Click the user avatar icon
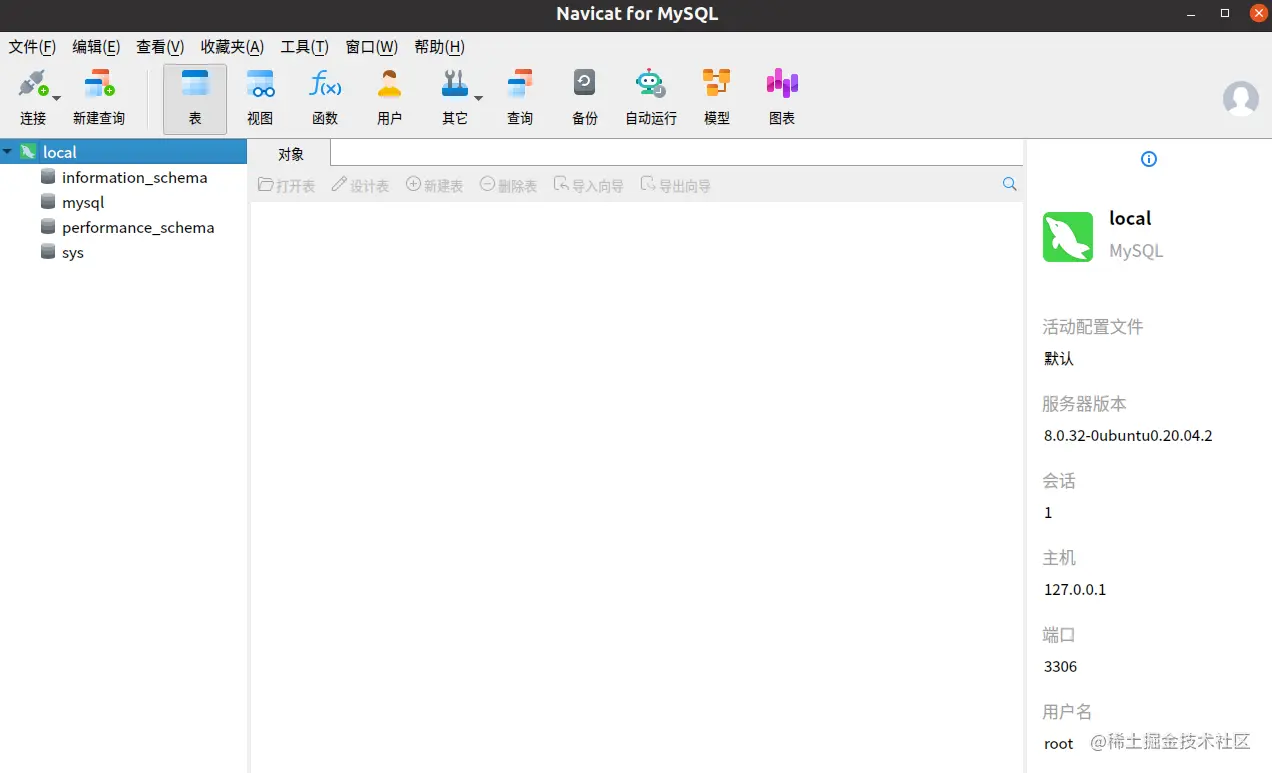This screenshot has width=1272, height=773. pos(1241,98)
